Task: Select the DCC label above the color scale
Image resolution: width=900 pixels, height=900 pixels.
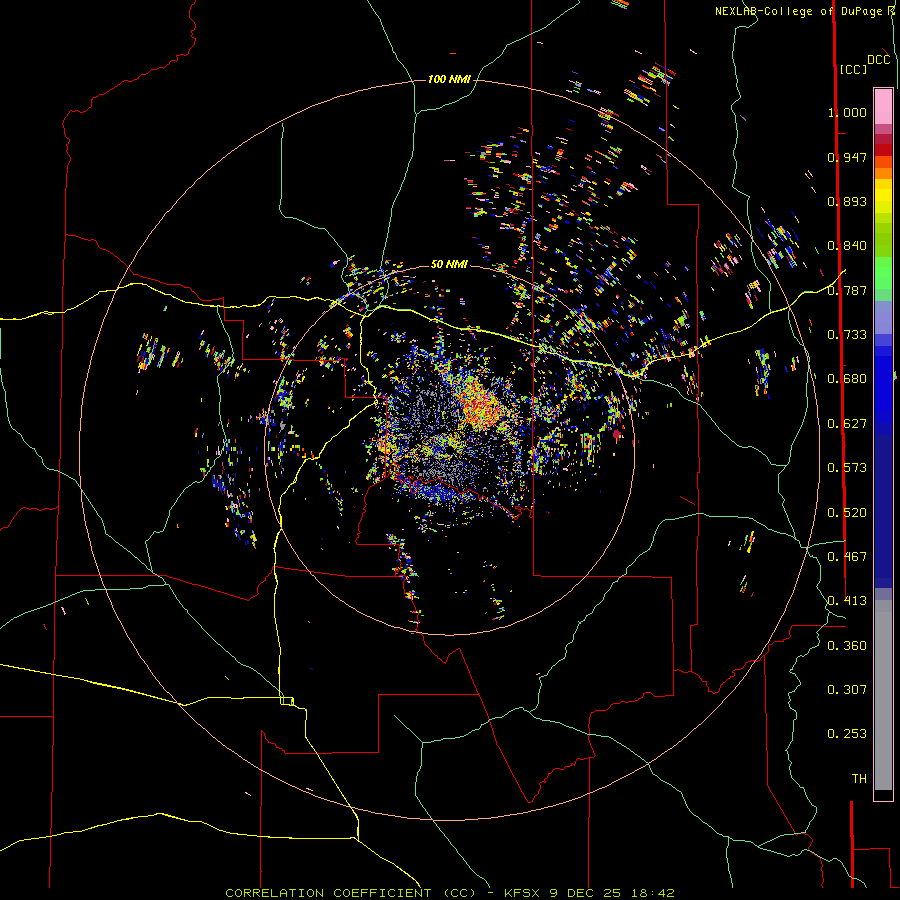Action: (x=878, y=60)
